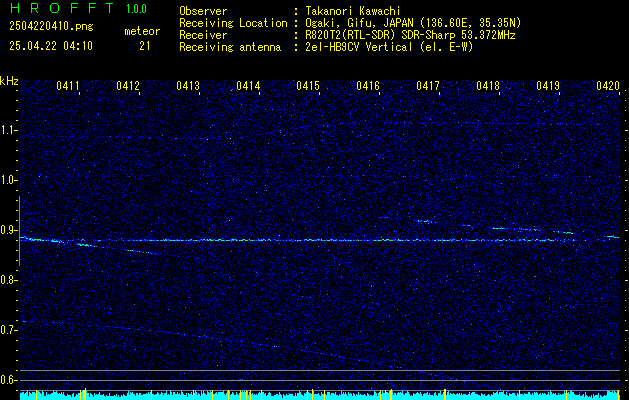The height and width of the screenshot is (400, 629).
Task: Click the 0416 time marker
Action: tap(368, 86)
